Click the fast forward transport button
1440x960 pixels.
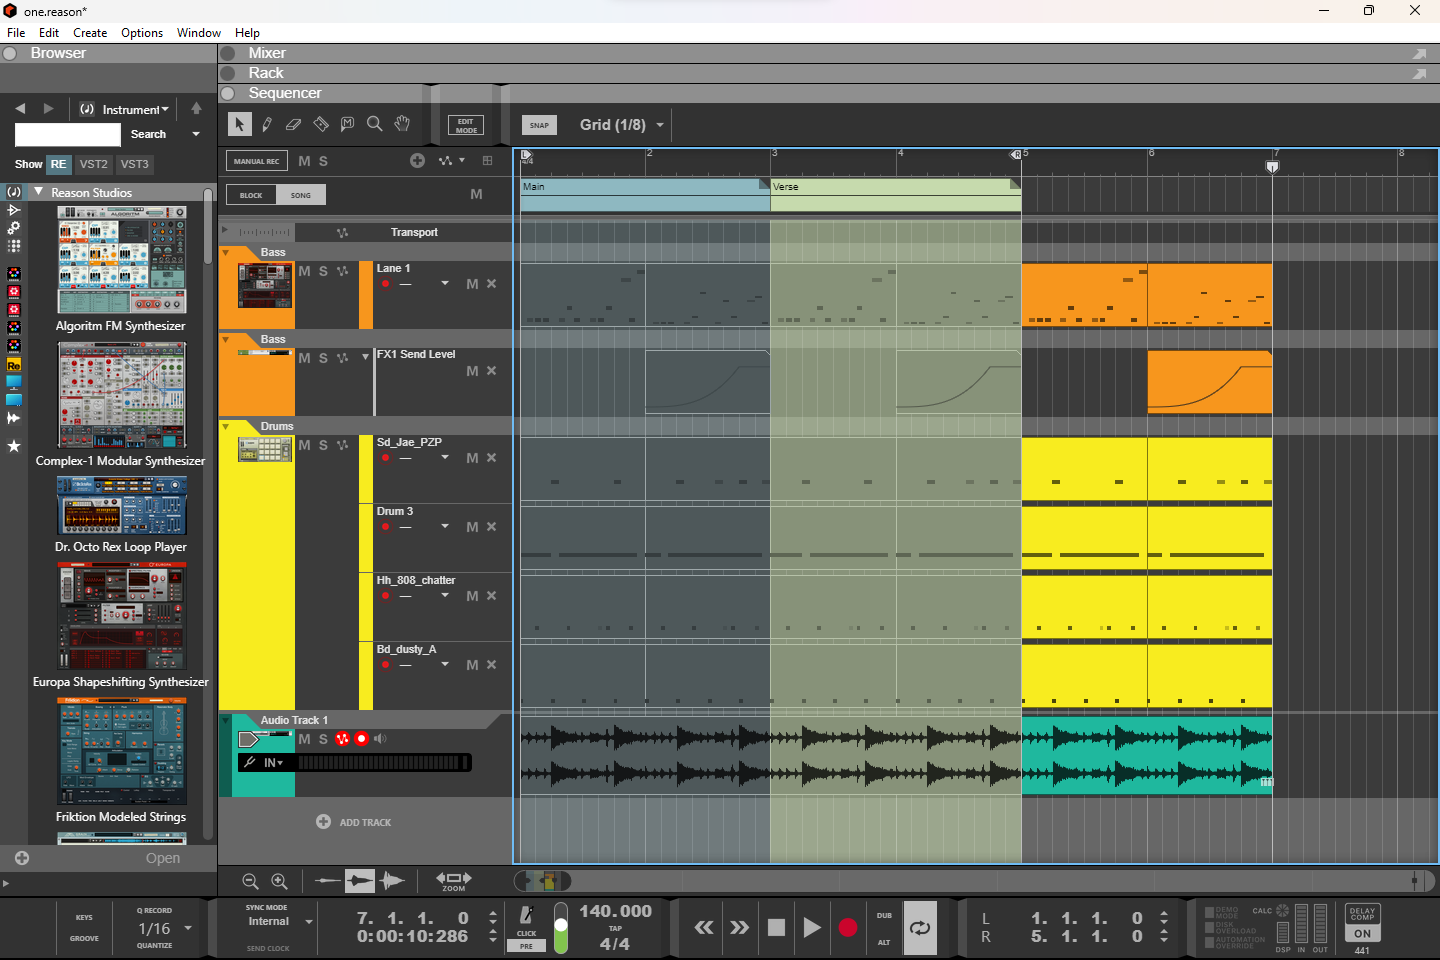point(739,928)
